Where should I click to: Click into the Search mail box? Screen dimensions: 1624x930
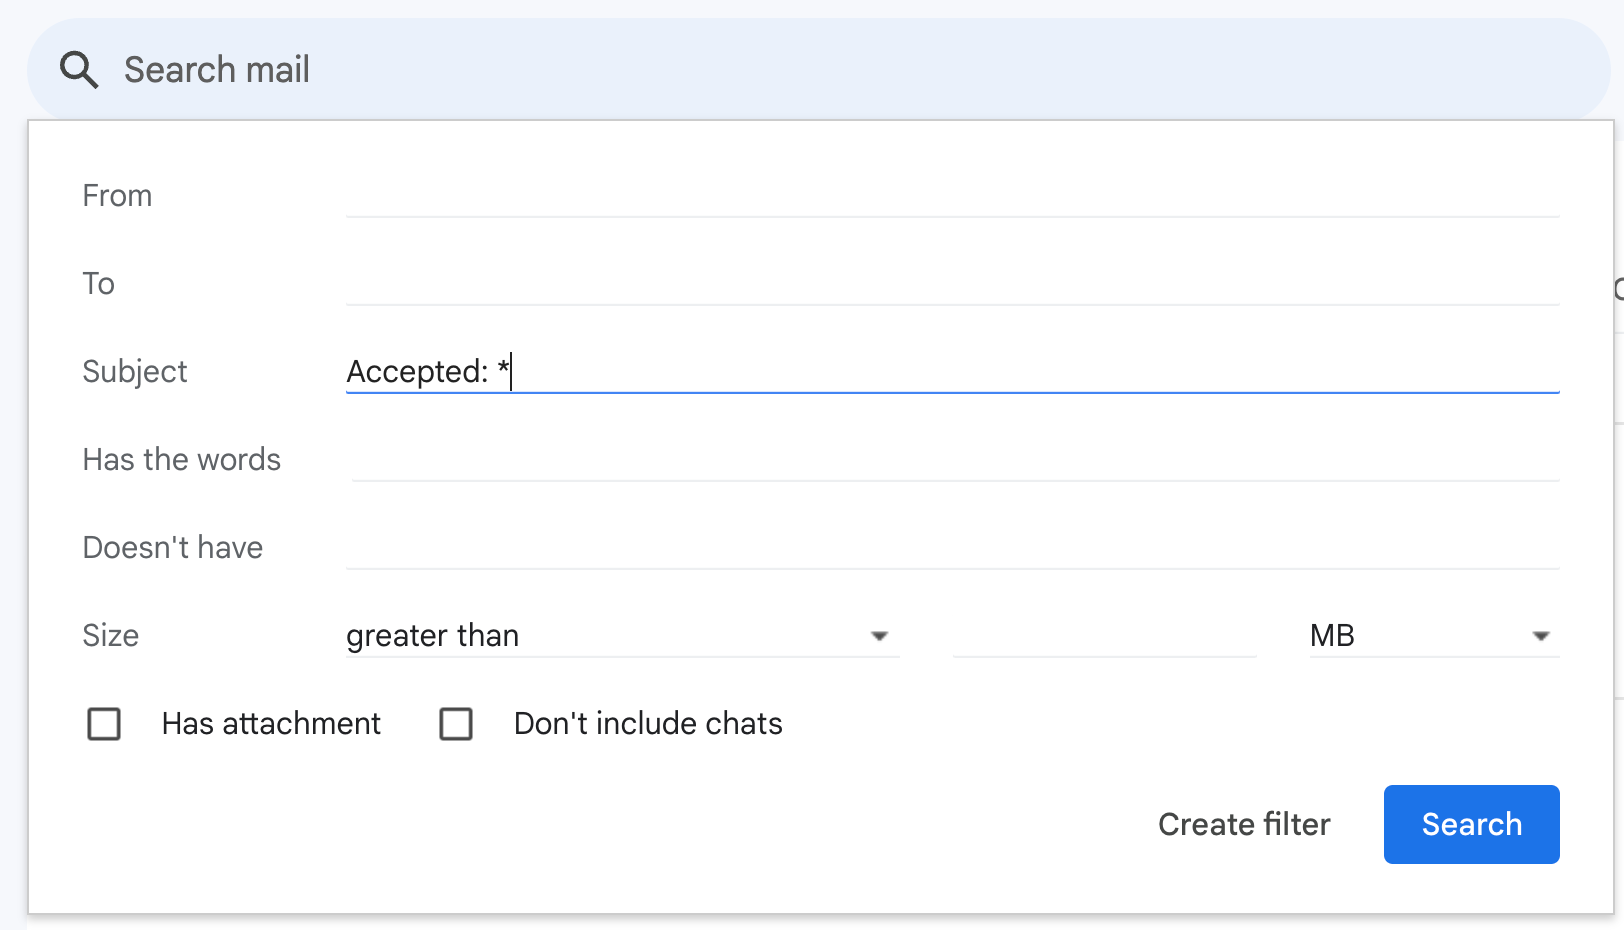[800, 70]
